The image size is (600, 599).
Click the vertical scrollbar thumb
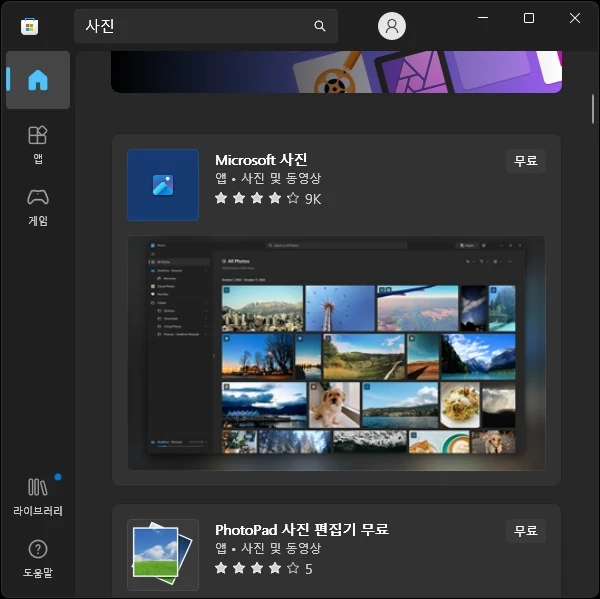coord(593,109)
